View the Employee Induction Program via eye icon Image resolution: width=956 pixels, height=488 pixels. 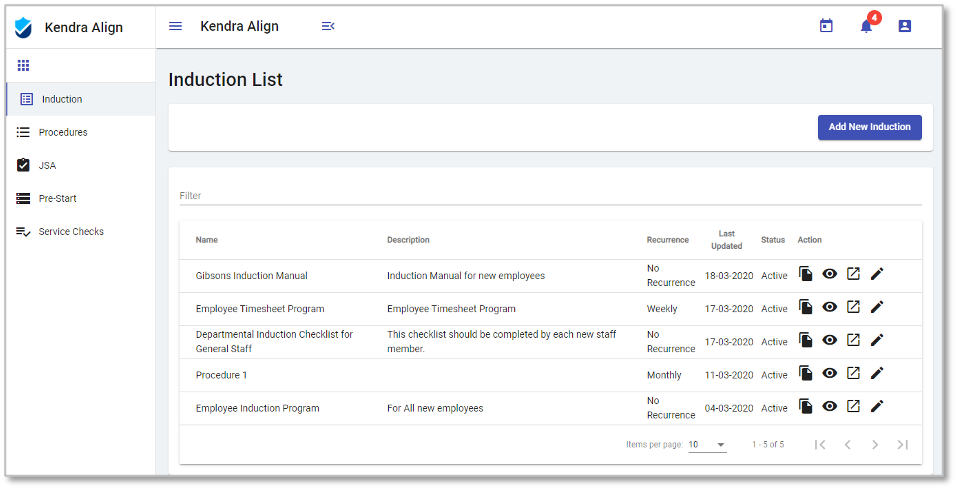[x=829, y=407]
